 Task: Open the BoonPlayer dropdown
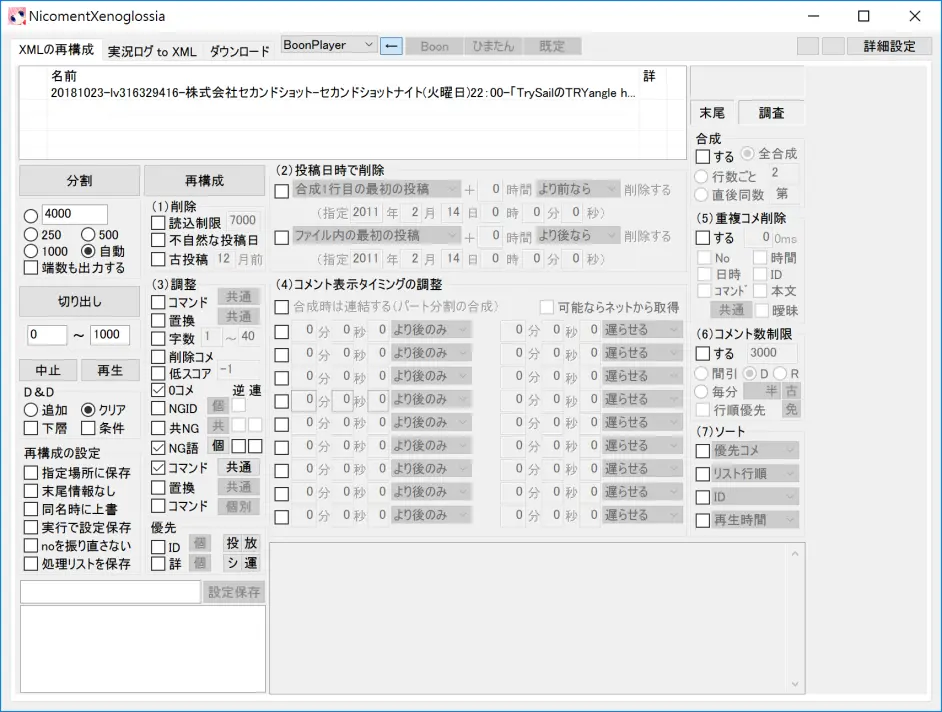tap(329, 45)
